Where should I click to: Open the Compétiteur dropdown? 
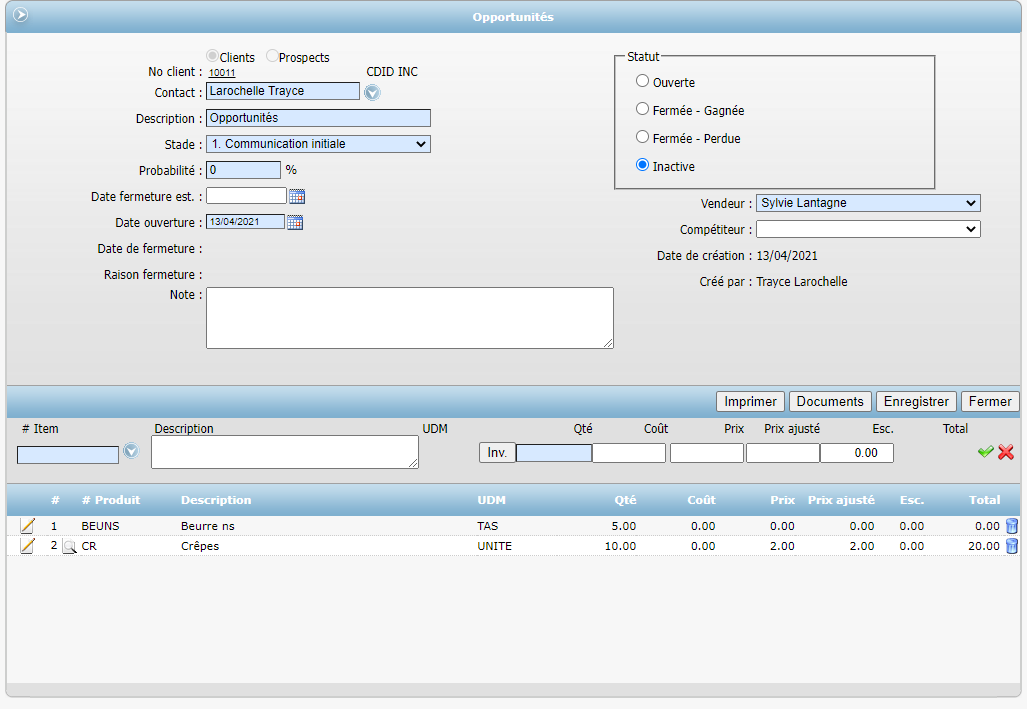tap(868, 229)
